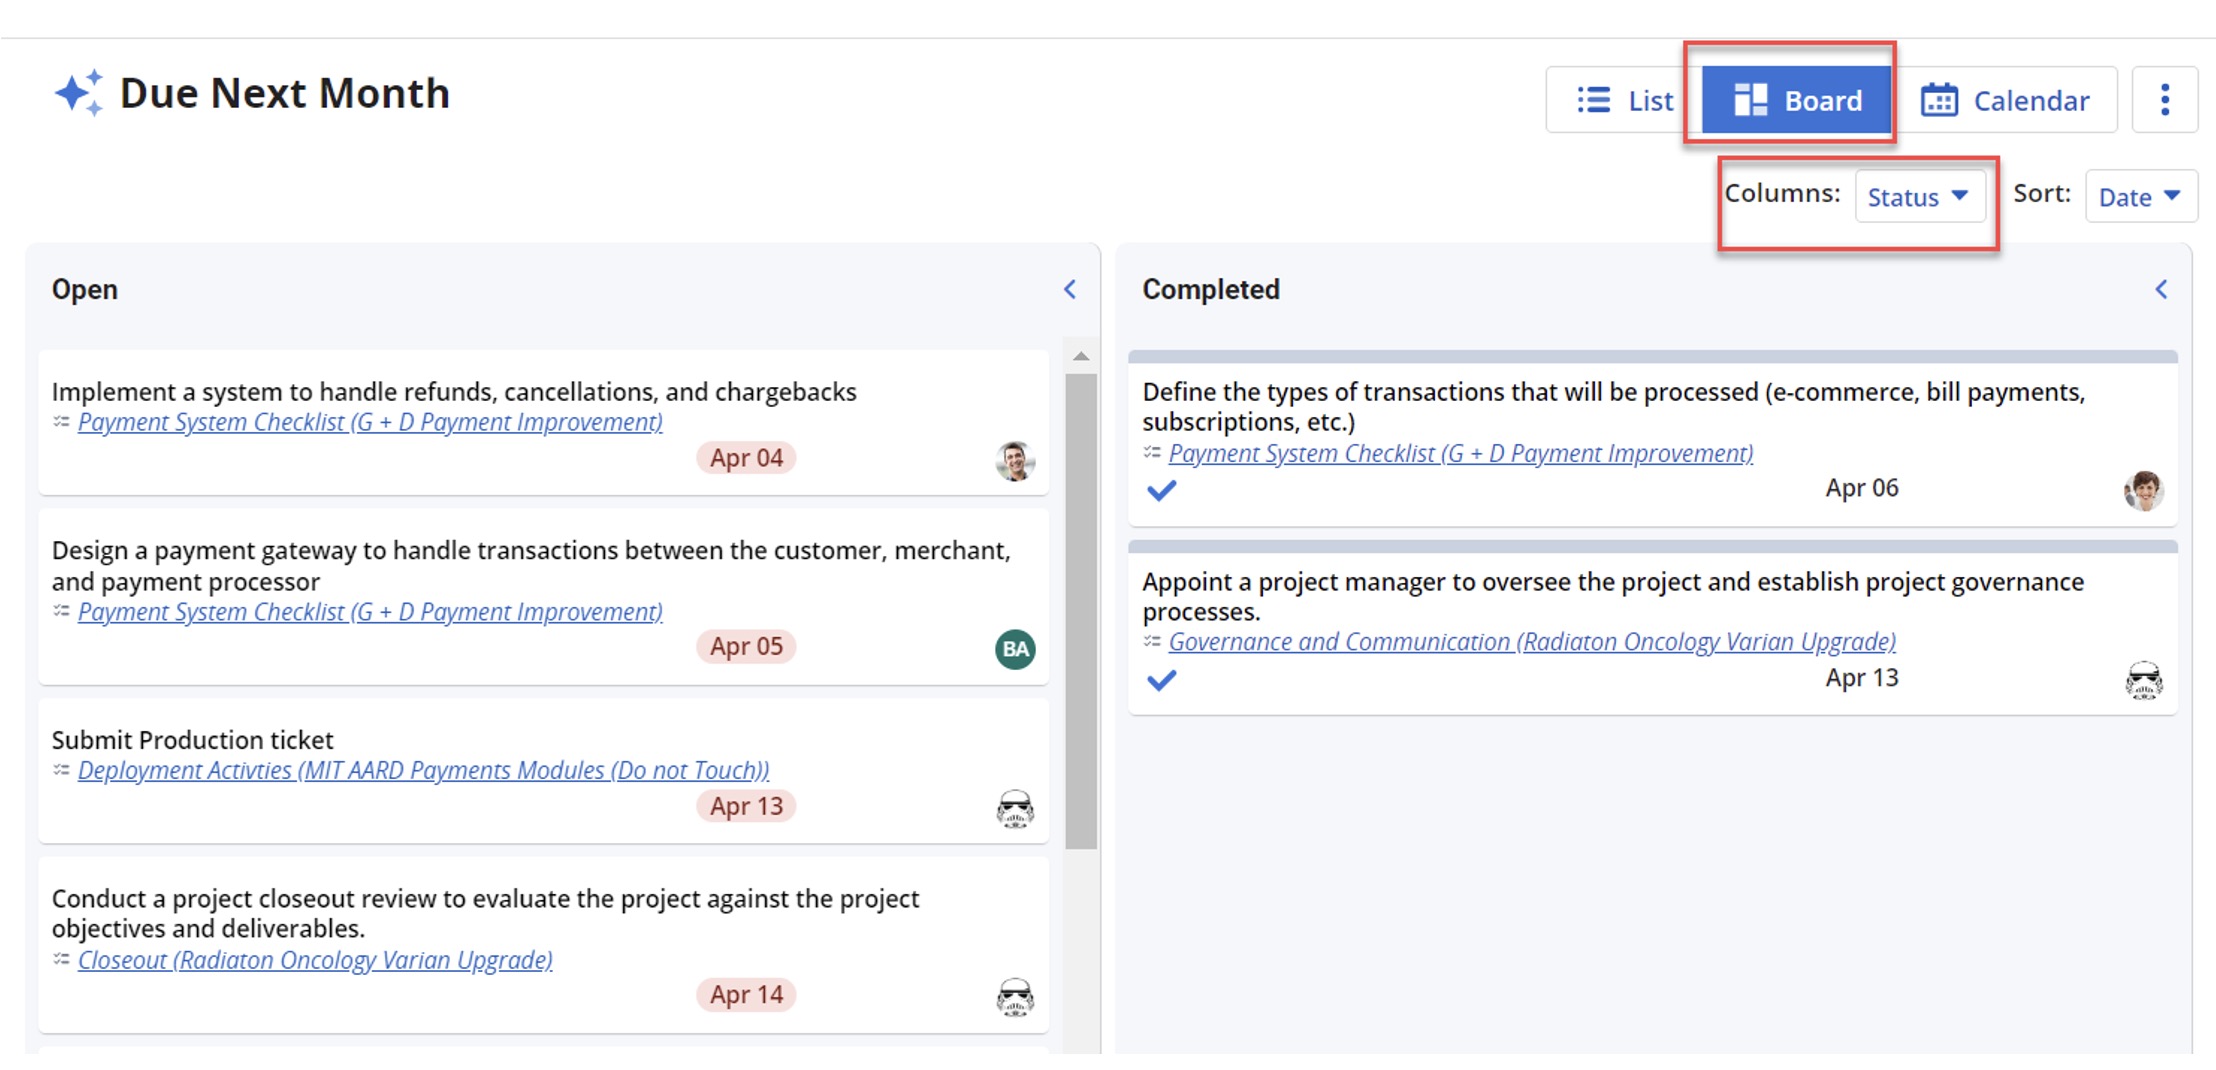Click stormtrooper avatar on the Apr 14 card
The height and width of the screenshot is (1070, 2216).
click(x=1015, y=997)
